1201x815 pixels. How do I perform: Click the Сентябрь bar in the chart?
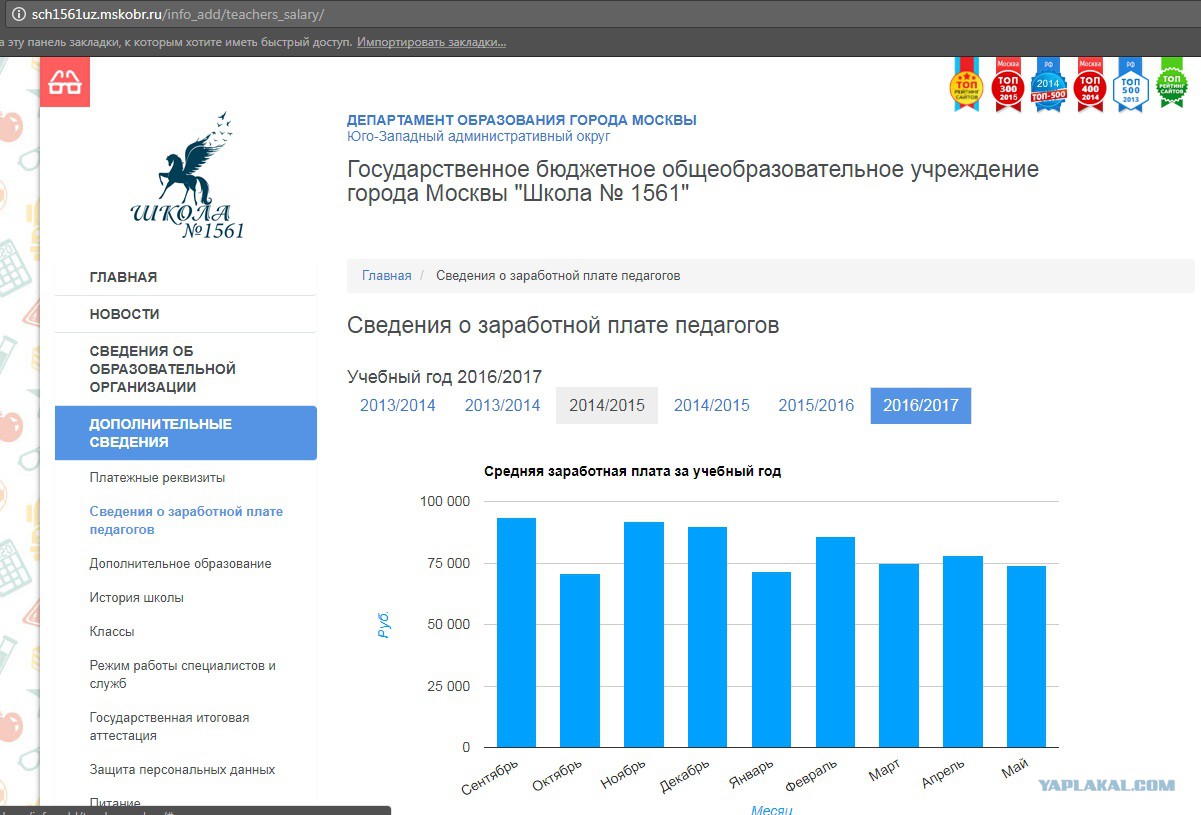[516, 632]
